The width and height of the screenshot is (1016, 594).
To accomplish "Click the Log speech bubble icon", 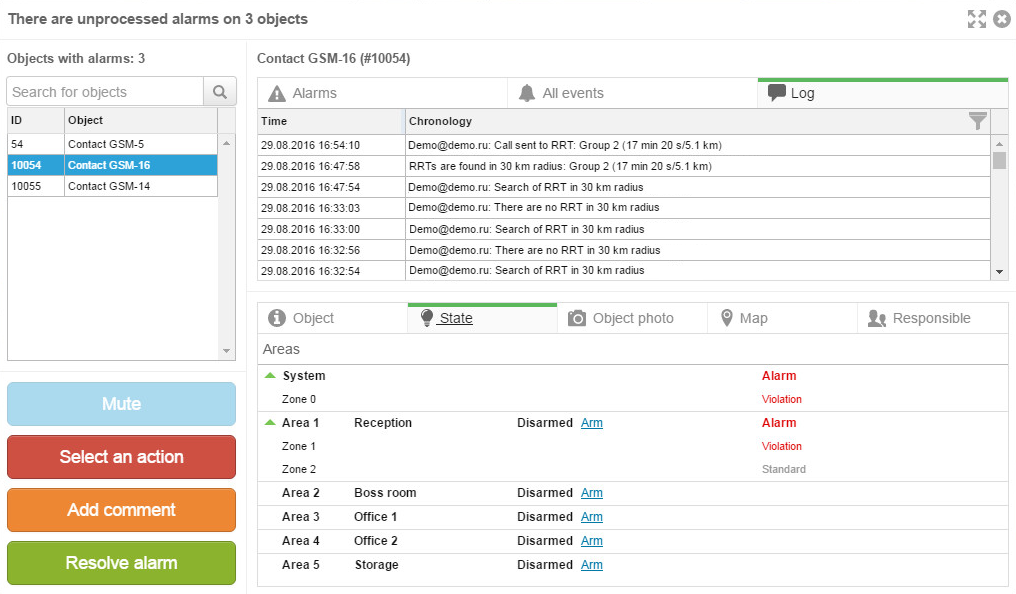I will click(x=776, y=93).
